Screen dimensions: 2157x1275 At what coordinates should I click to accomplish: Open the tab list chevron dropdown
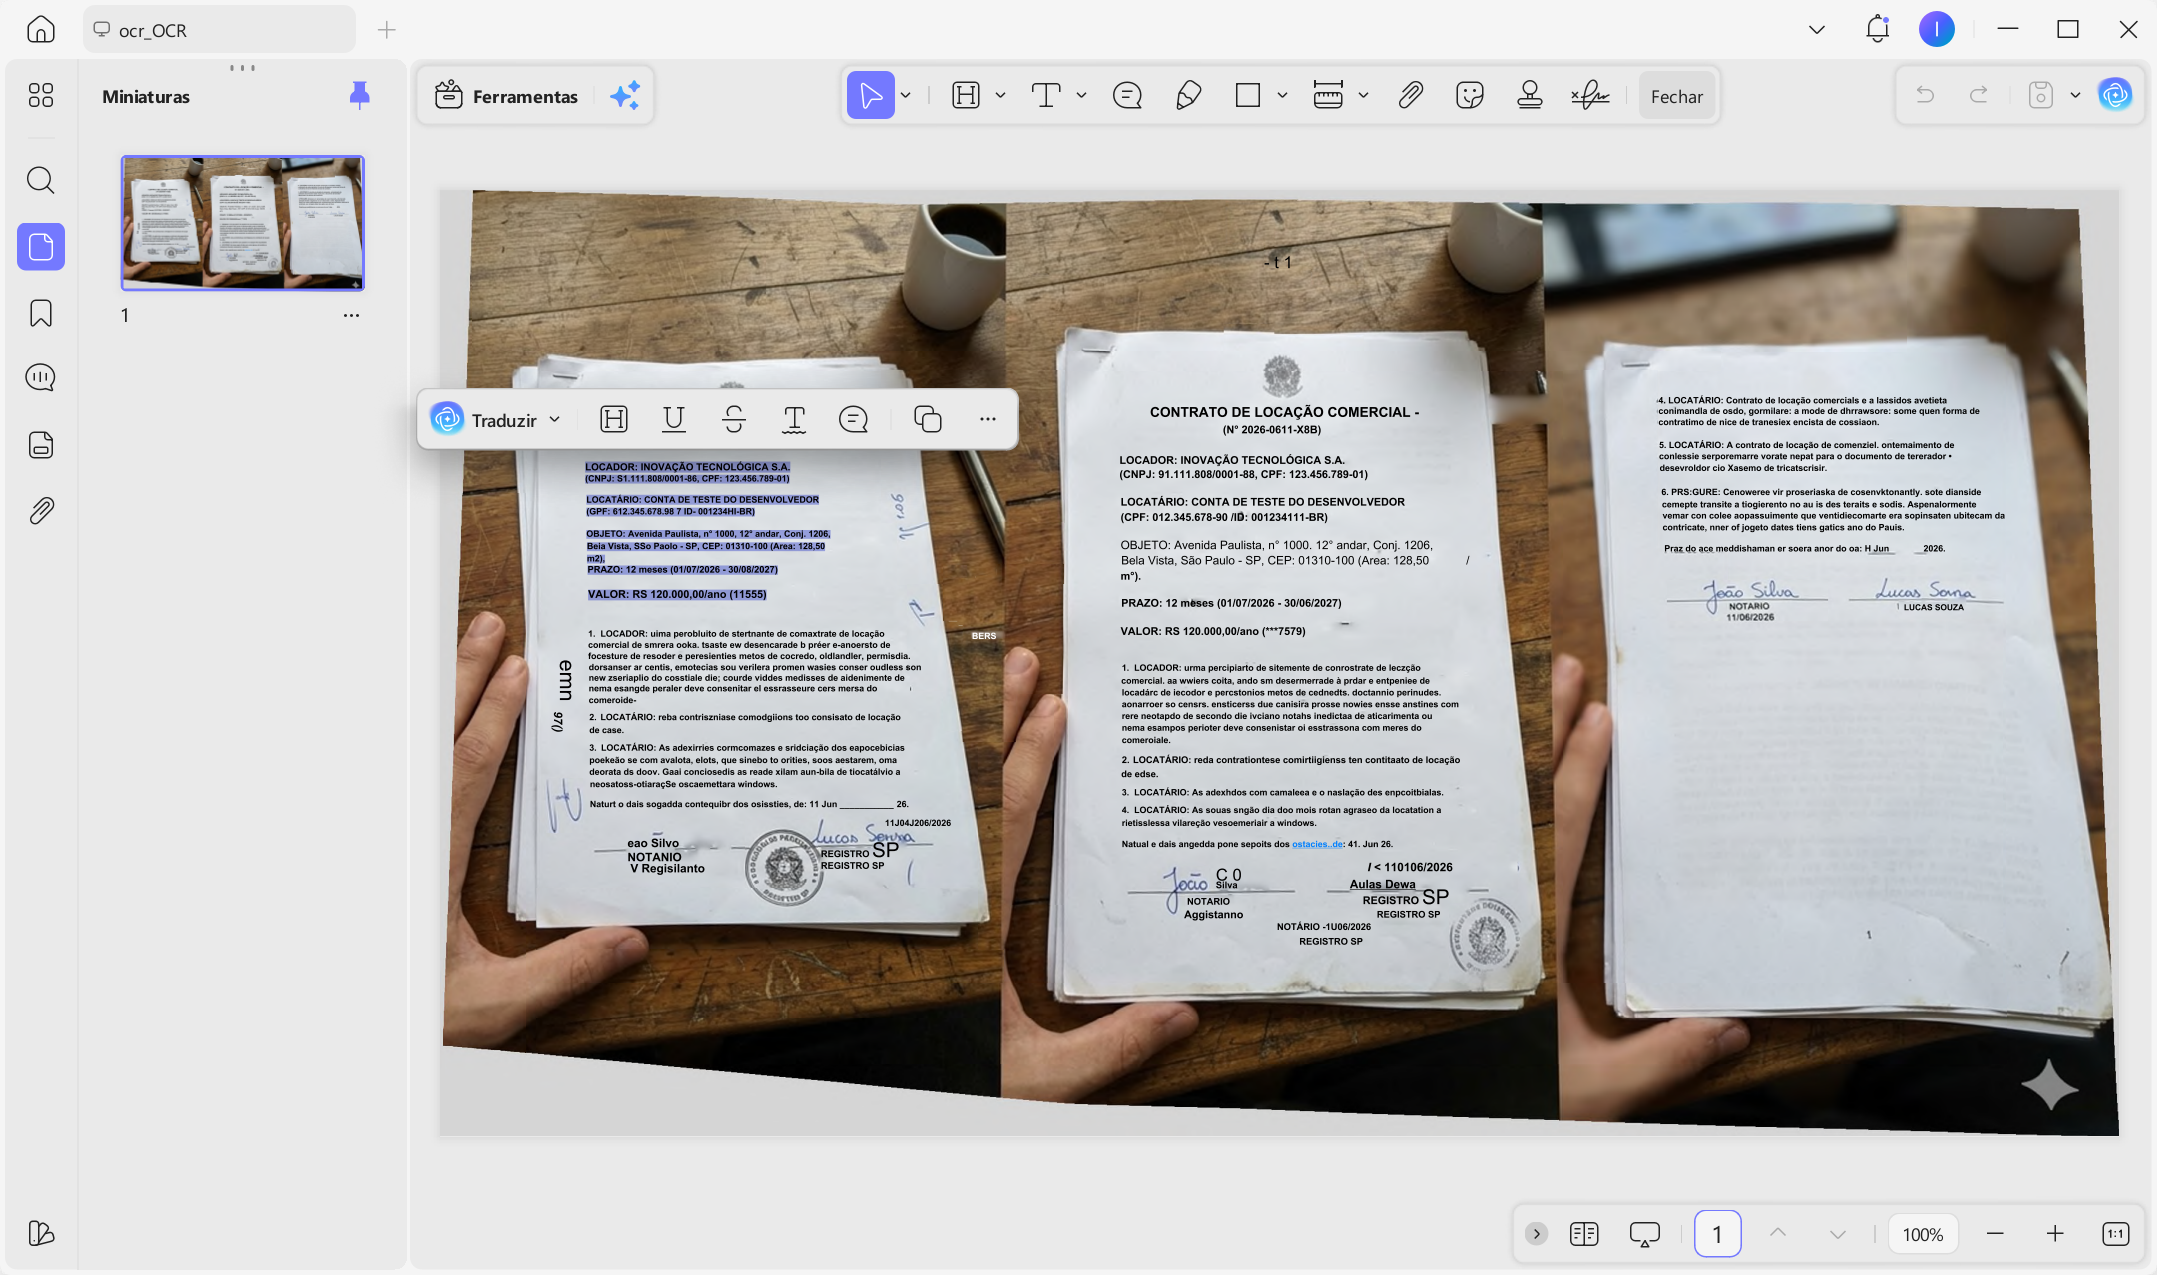click(x=1817, y=30)
